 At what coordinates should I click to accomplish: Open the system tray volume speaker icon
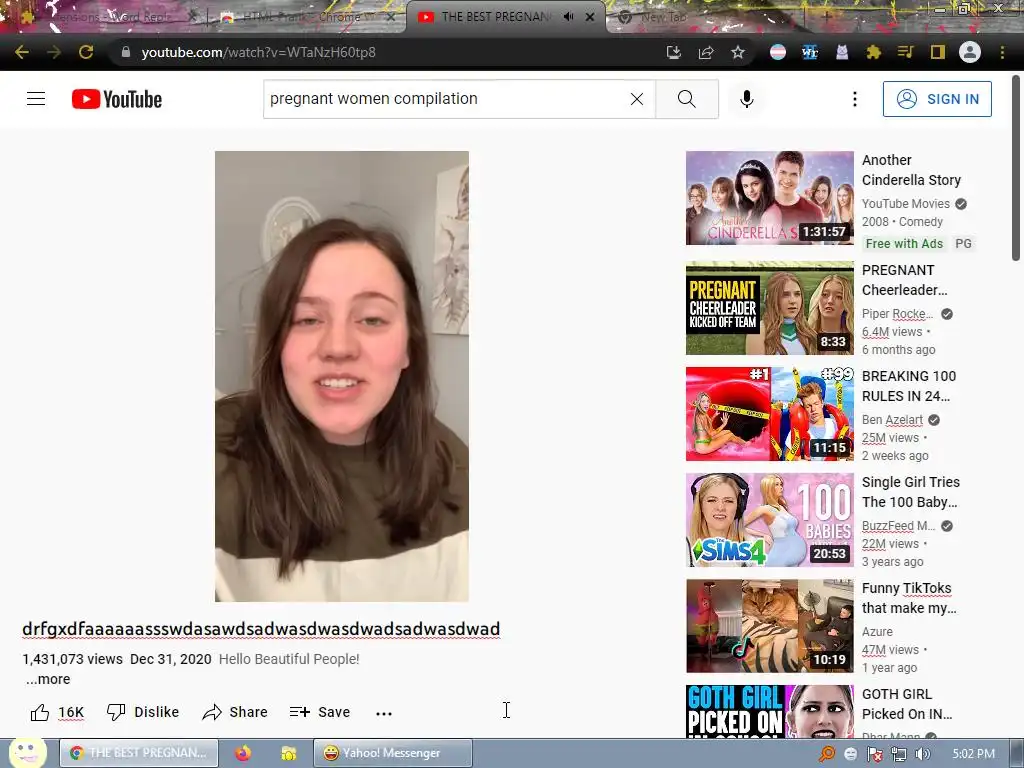(x=922, y=754)
